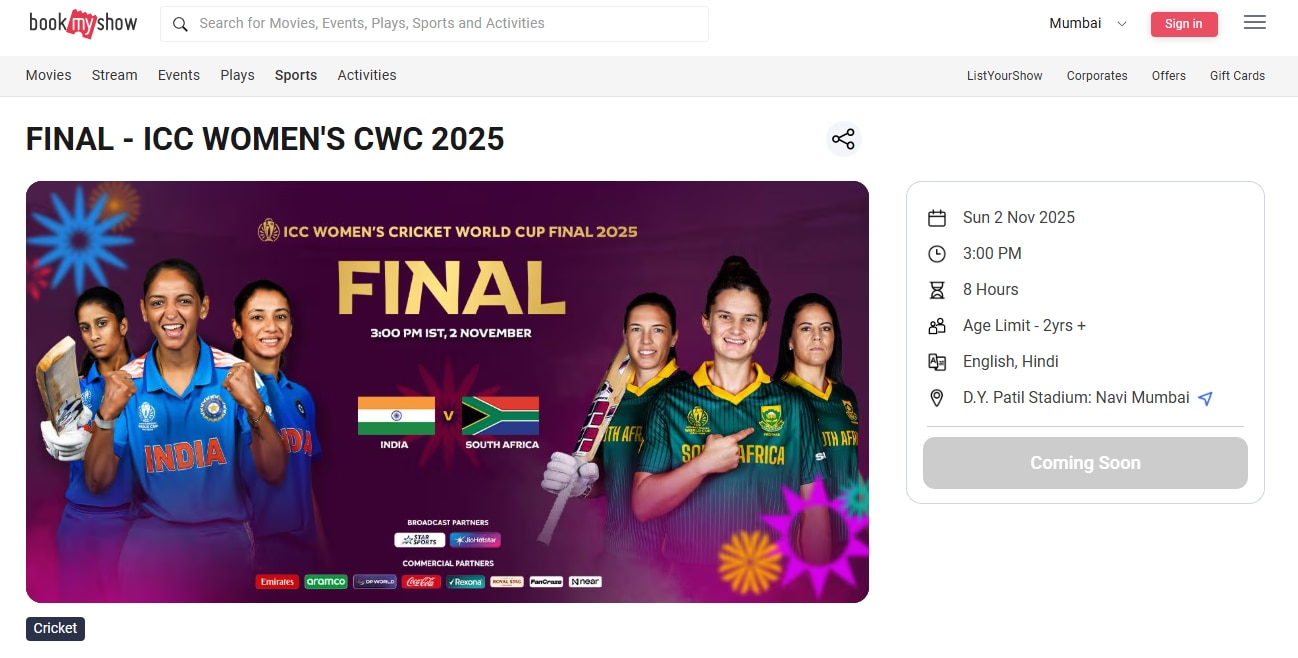Viewport: 1298px width, 658px height.
Task: Click the search magnifier icon
Action: coord(180,24)
